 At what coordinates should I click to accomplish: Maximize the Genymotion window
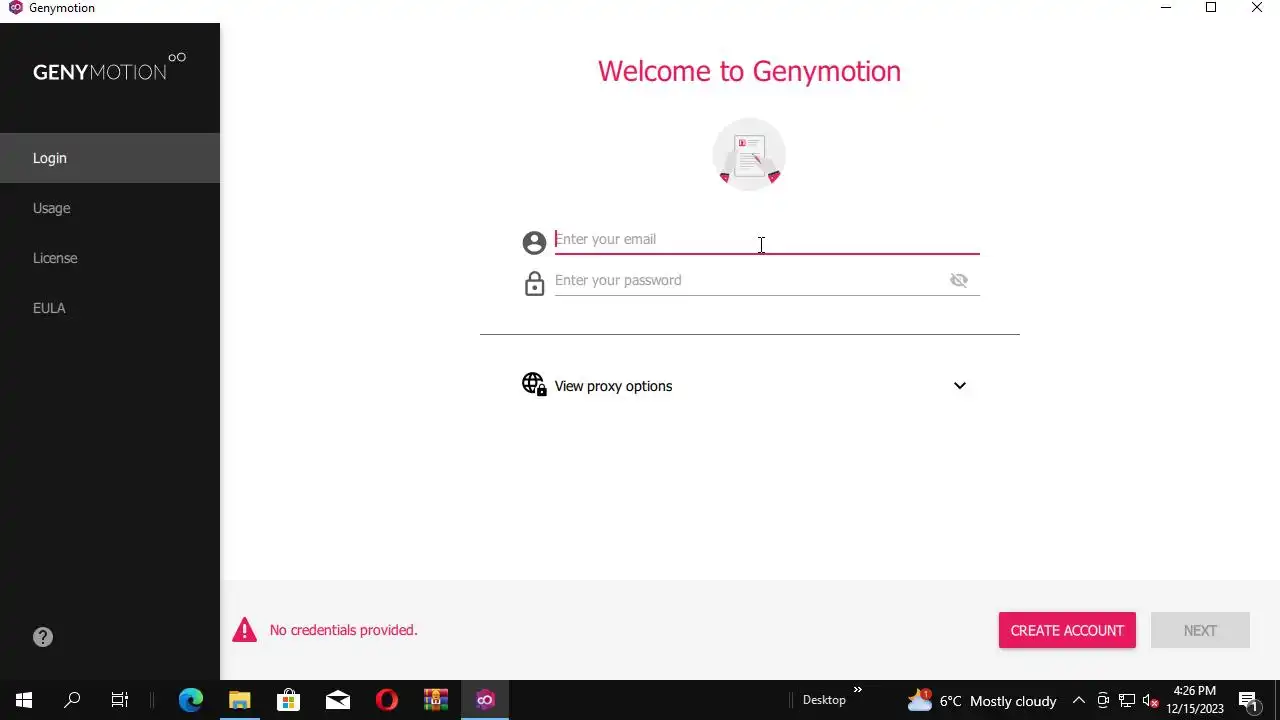[1211, 8]
